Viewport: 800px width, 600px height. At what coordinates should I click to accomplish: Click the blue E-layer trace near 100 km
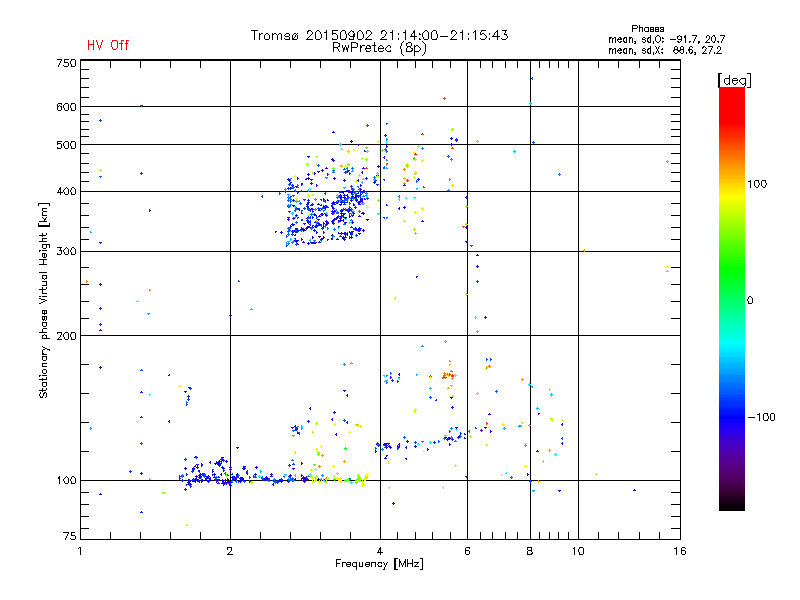(245, 477)
